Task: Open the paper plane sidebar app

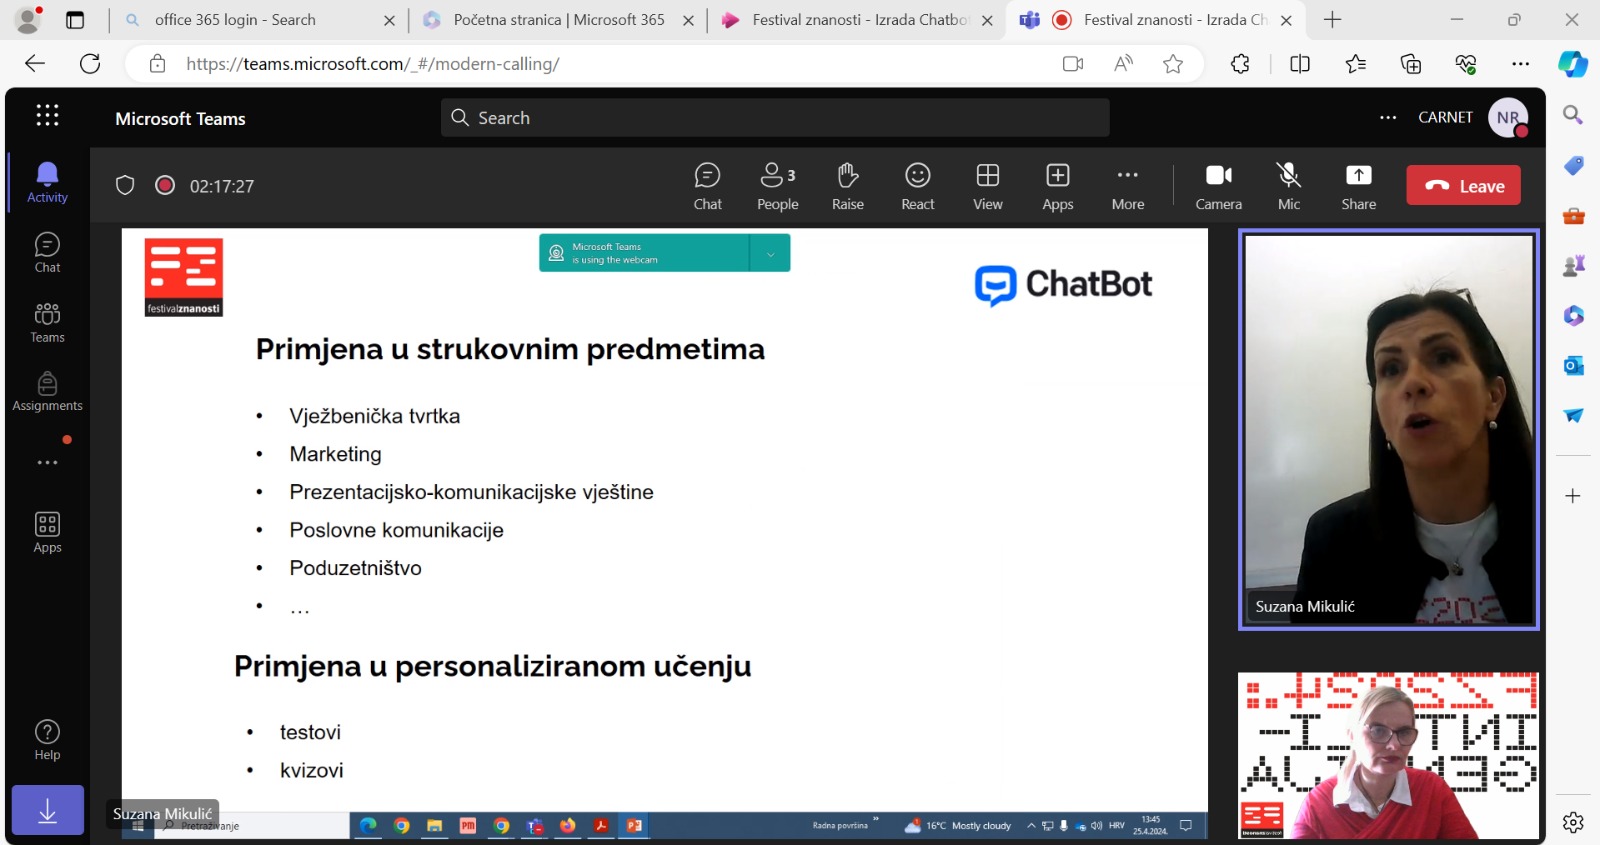Action: click(x=1573, y=415)
